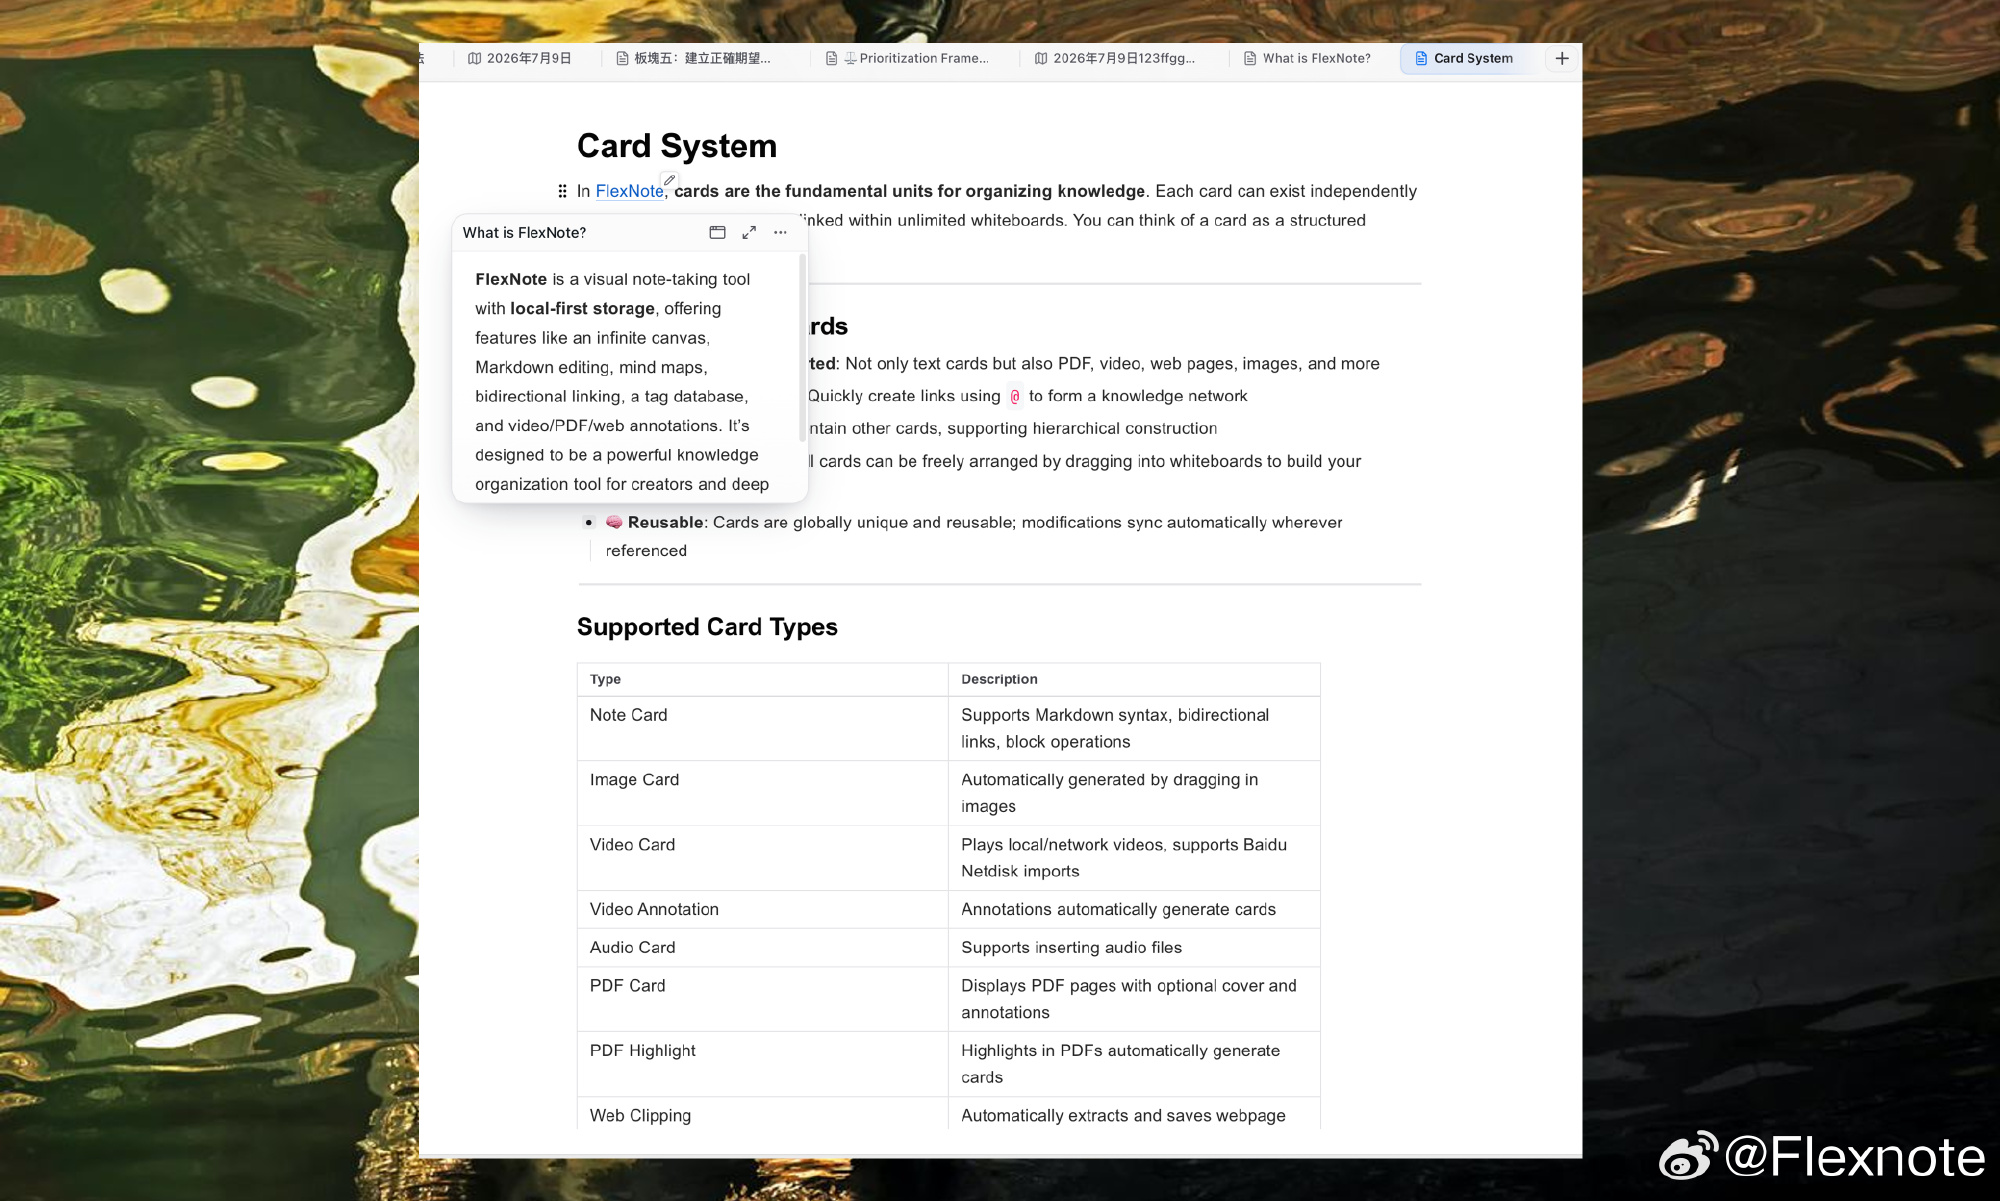Click the PDF Card table cell
2000x1201 pixels.
tap(762, 999)
